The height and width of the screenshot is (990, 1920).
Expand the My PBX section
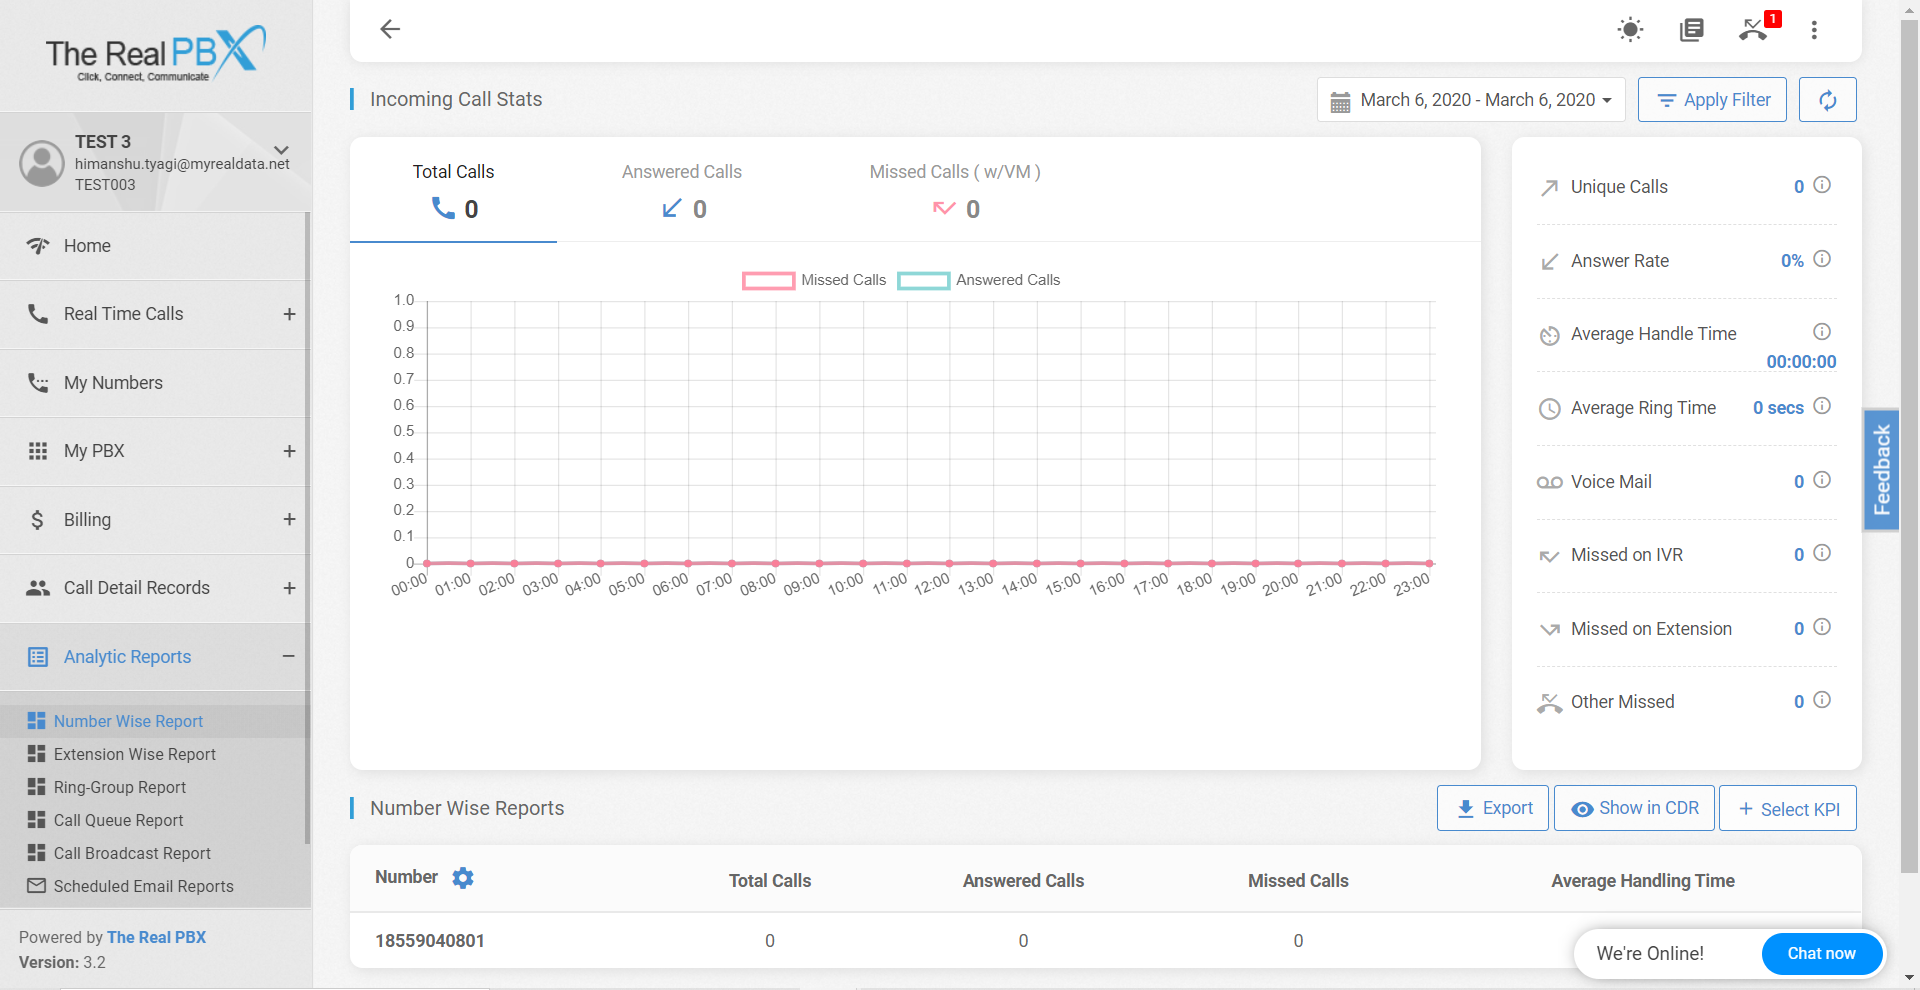pos(289,451)
